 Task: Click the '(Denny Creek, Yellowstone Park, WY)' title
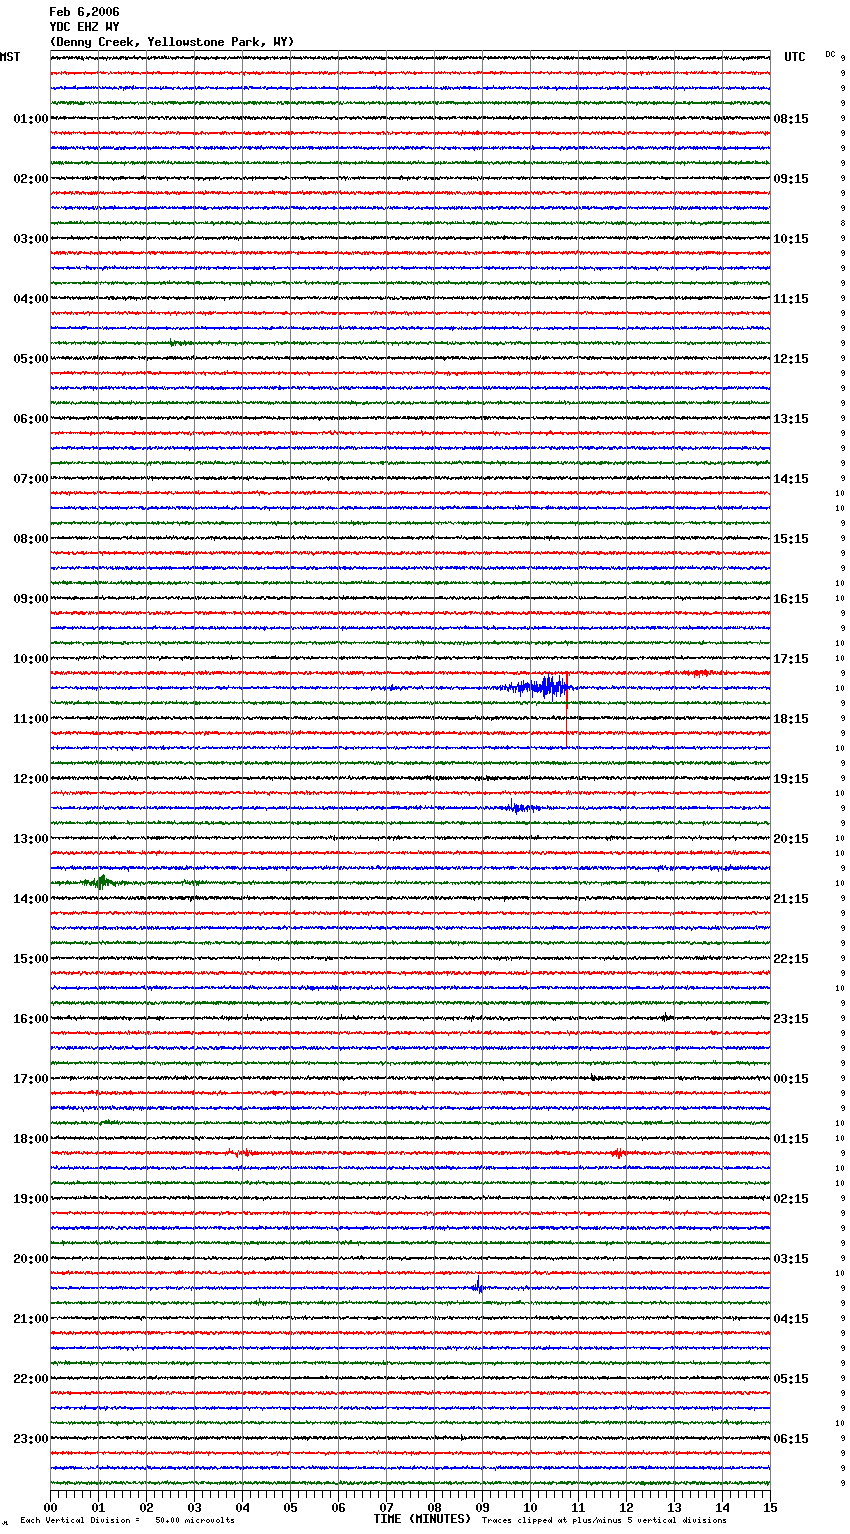172,42
